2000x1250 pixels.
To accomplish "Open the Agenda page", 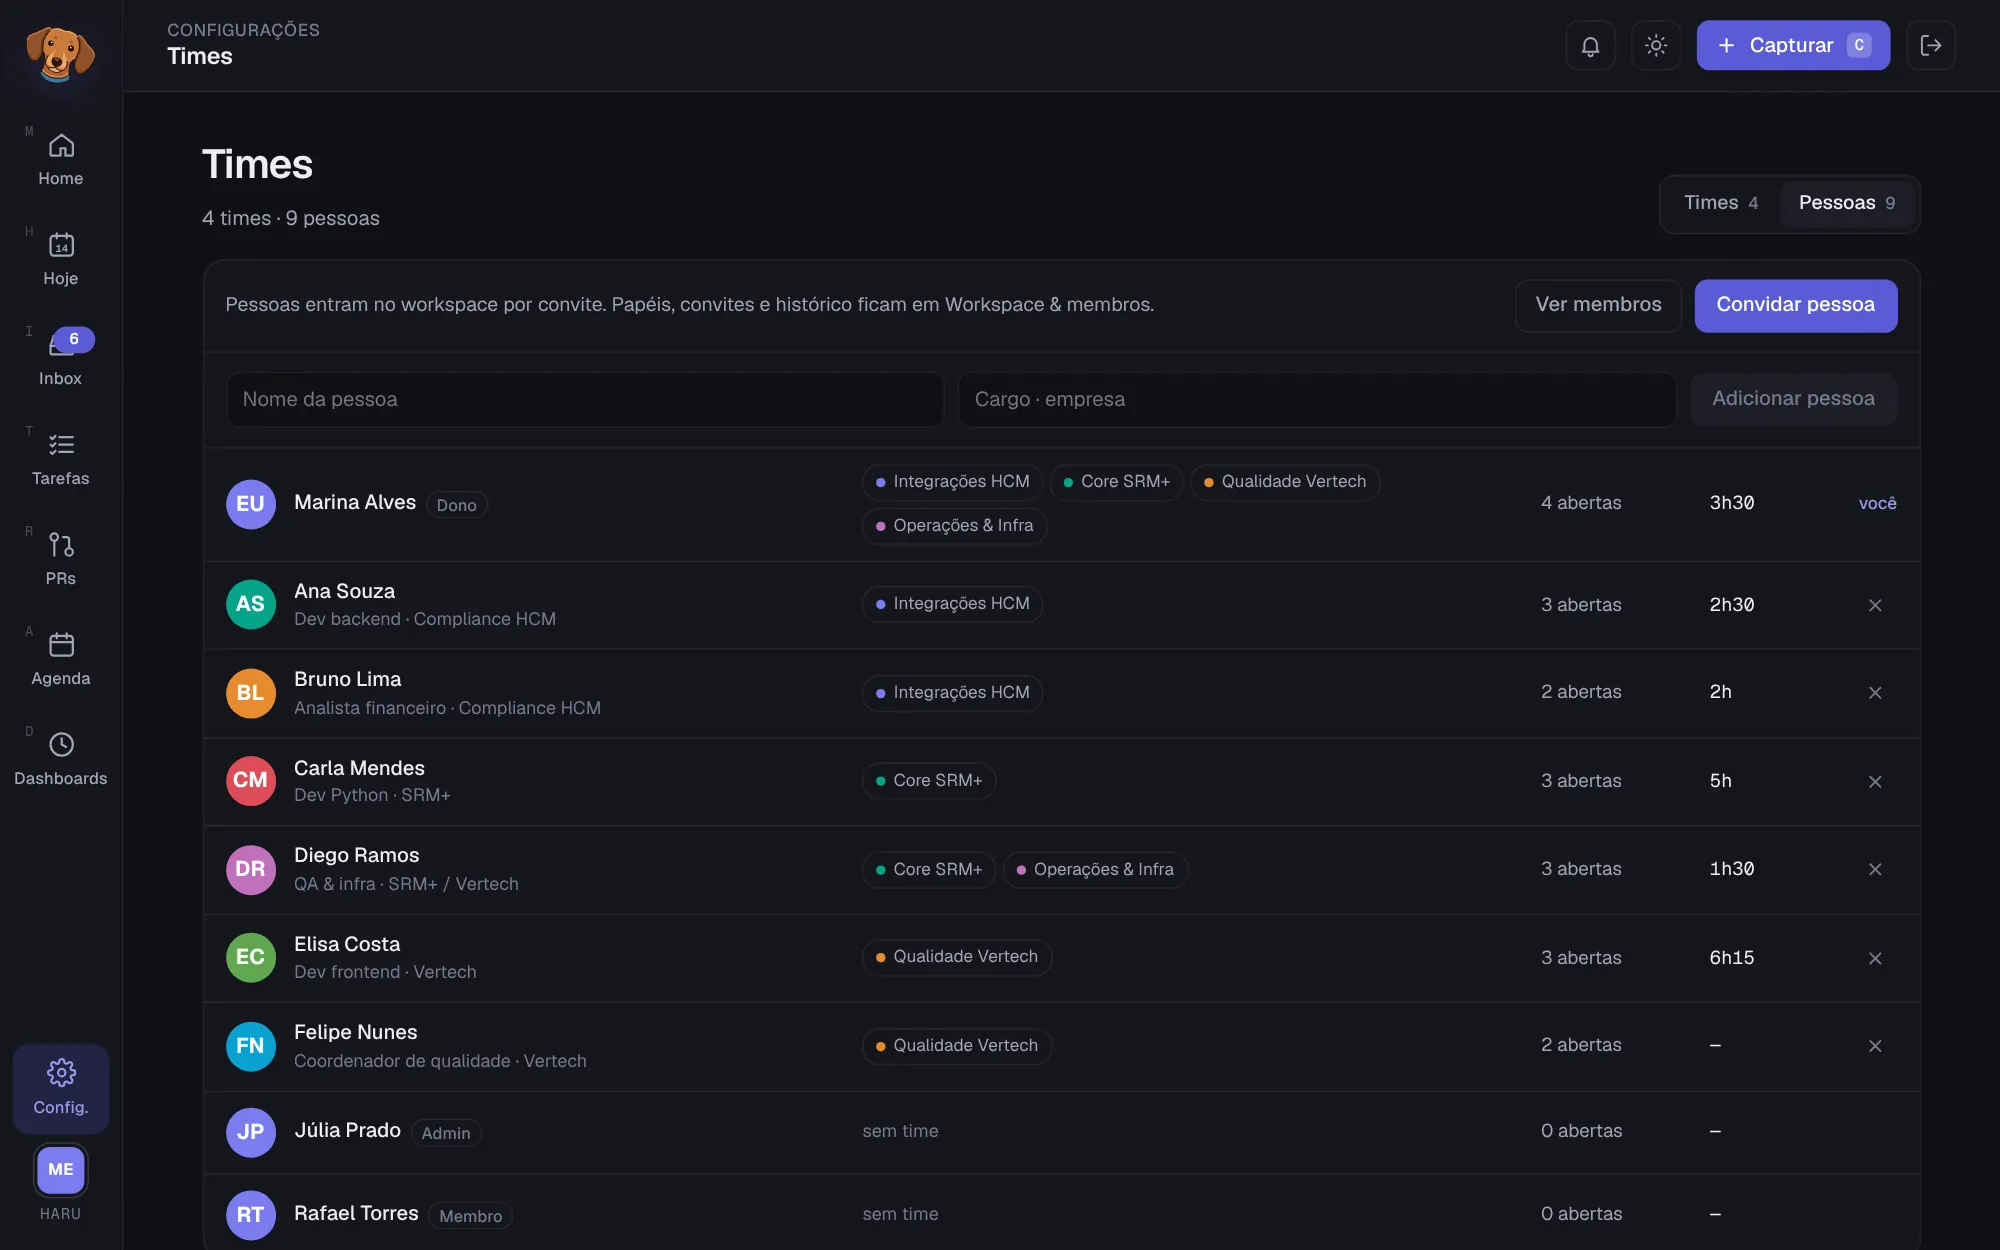I will [61, 660].
